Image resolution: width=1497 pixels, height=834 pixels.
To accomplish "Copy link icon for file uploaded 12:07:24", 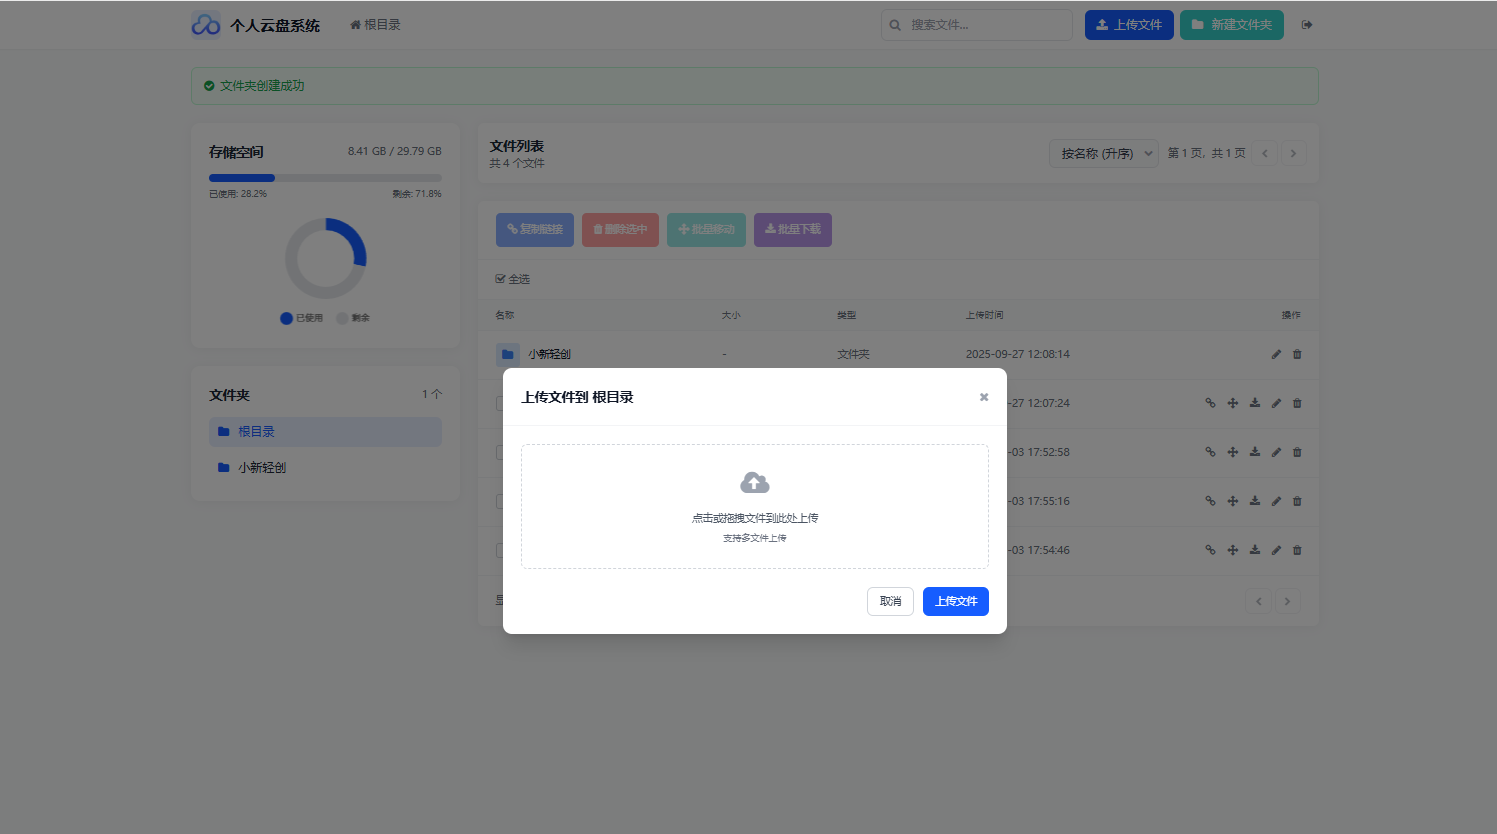I will pyautogui.click(x=1210, y=403).
